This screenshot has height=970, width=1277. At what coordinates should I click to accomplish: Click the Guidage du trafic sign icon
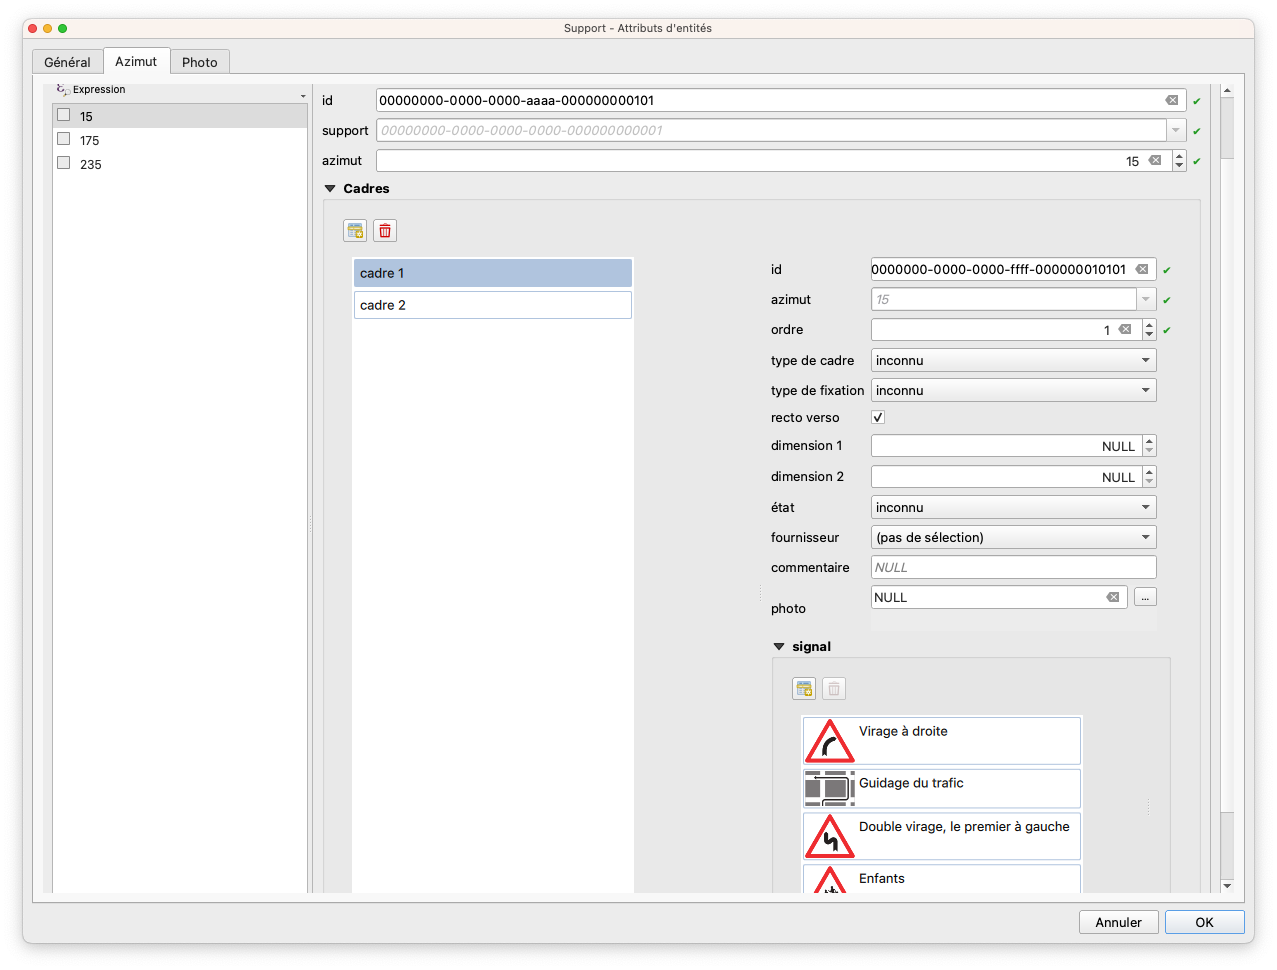[829, 788]
